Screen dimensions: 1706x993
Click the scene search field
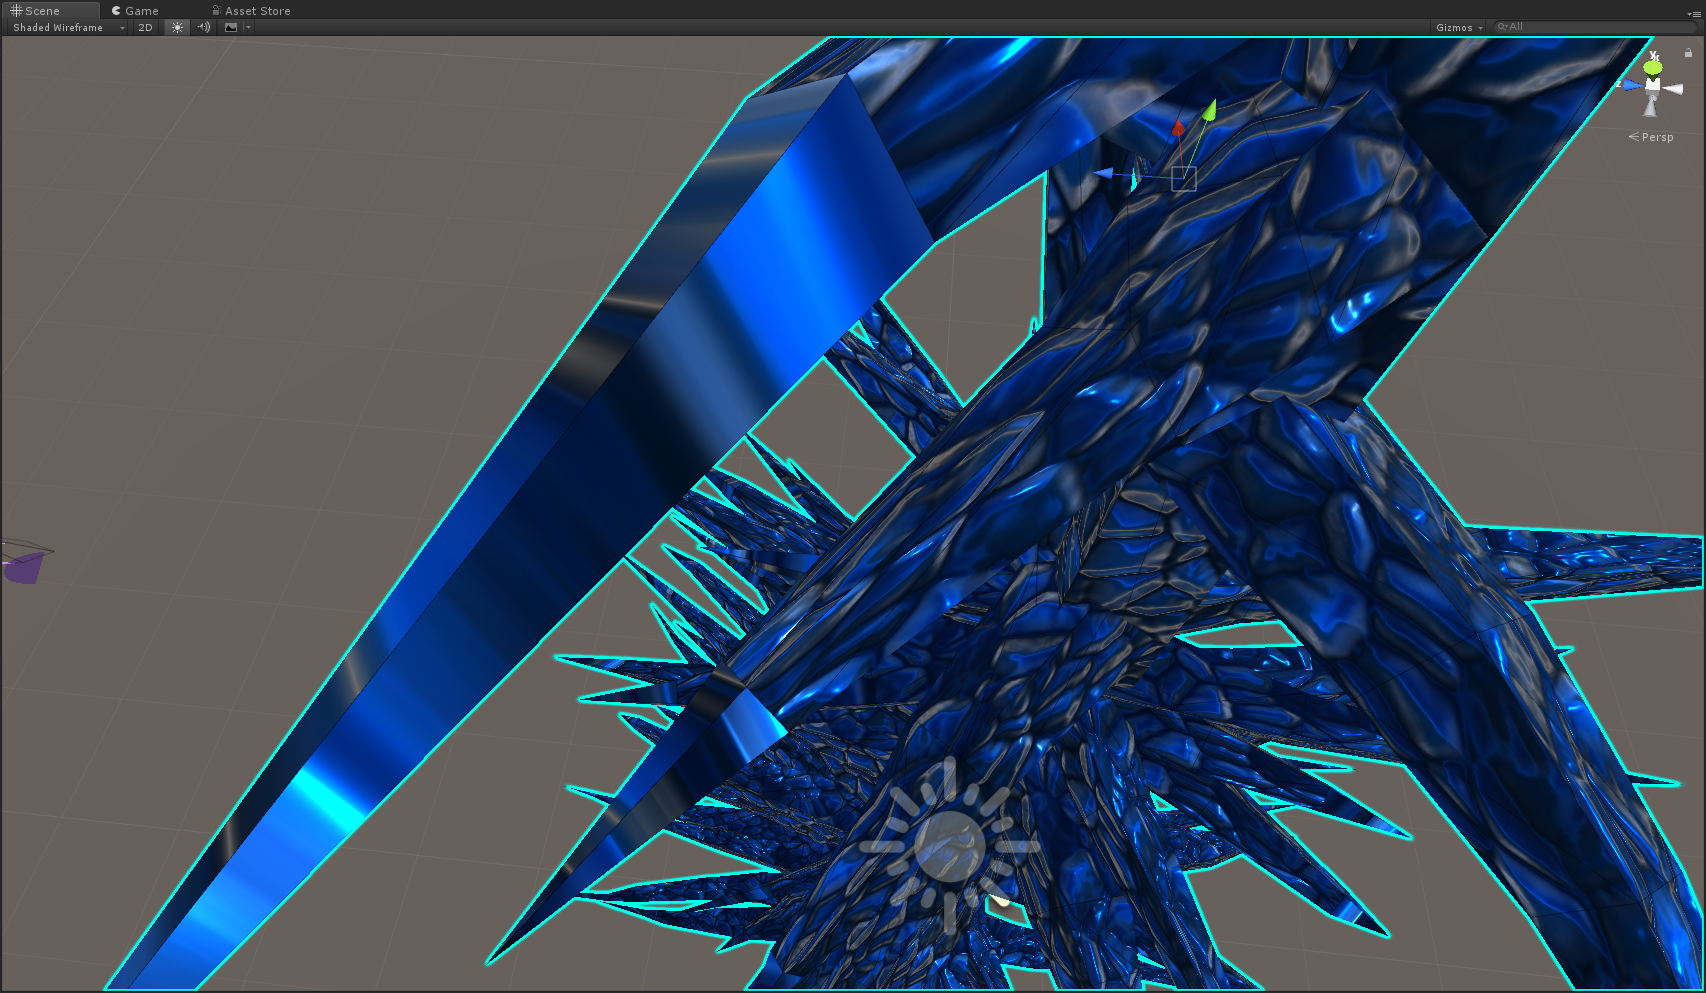(x=1595, y=27)
